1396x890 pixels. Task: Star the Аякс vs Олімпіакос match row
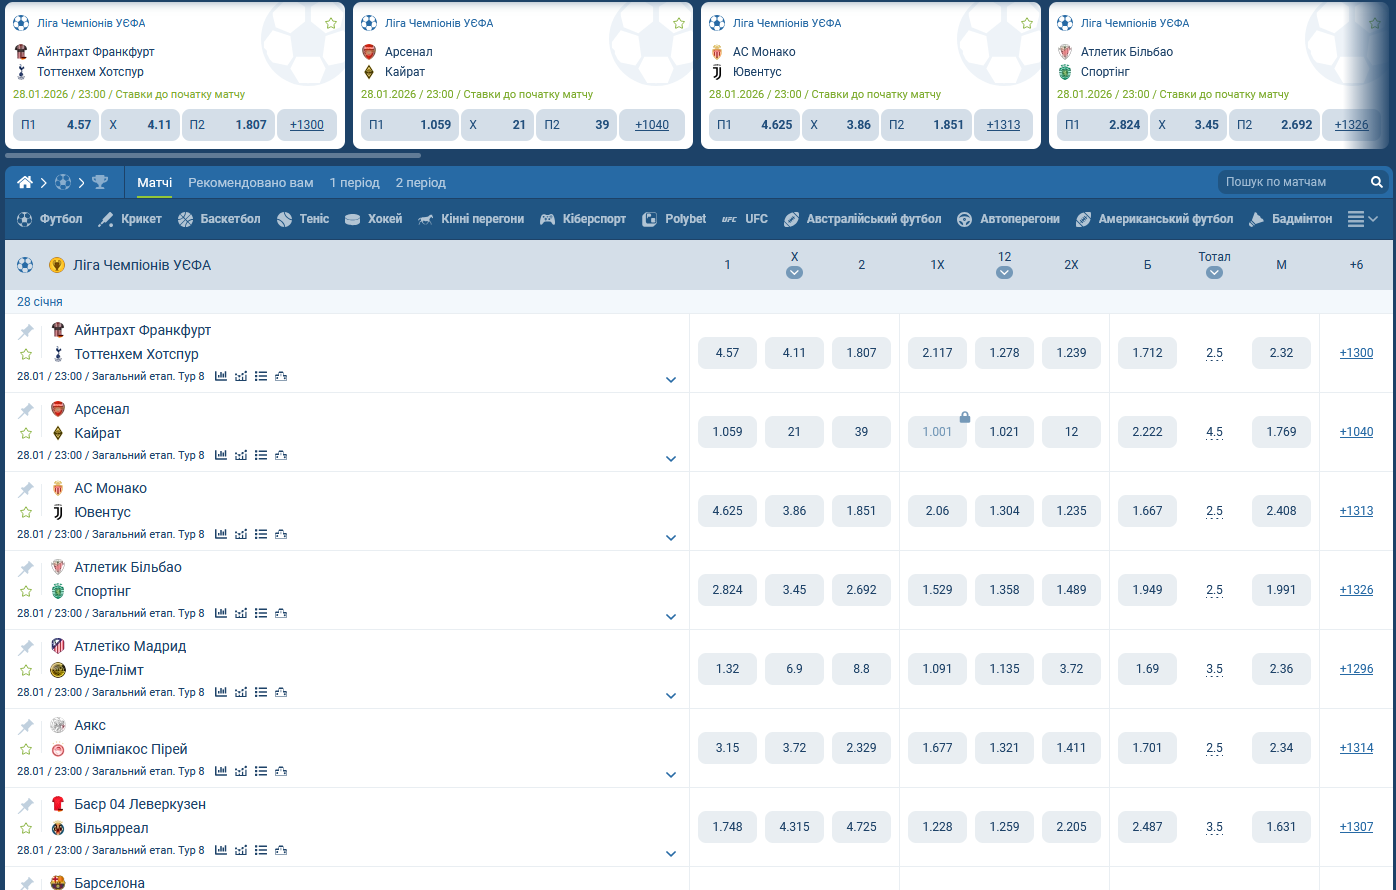click(x=26, y=749)
